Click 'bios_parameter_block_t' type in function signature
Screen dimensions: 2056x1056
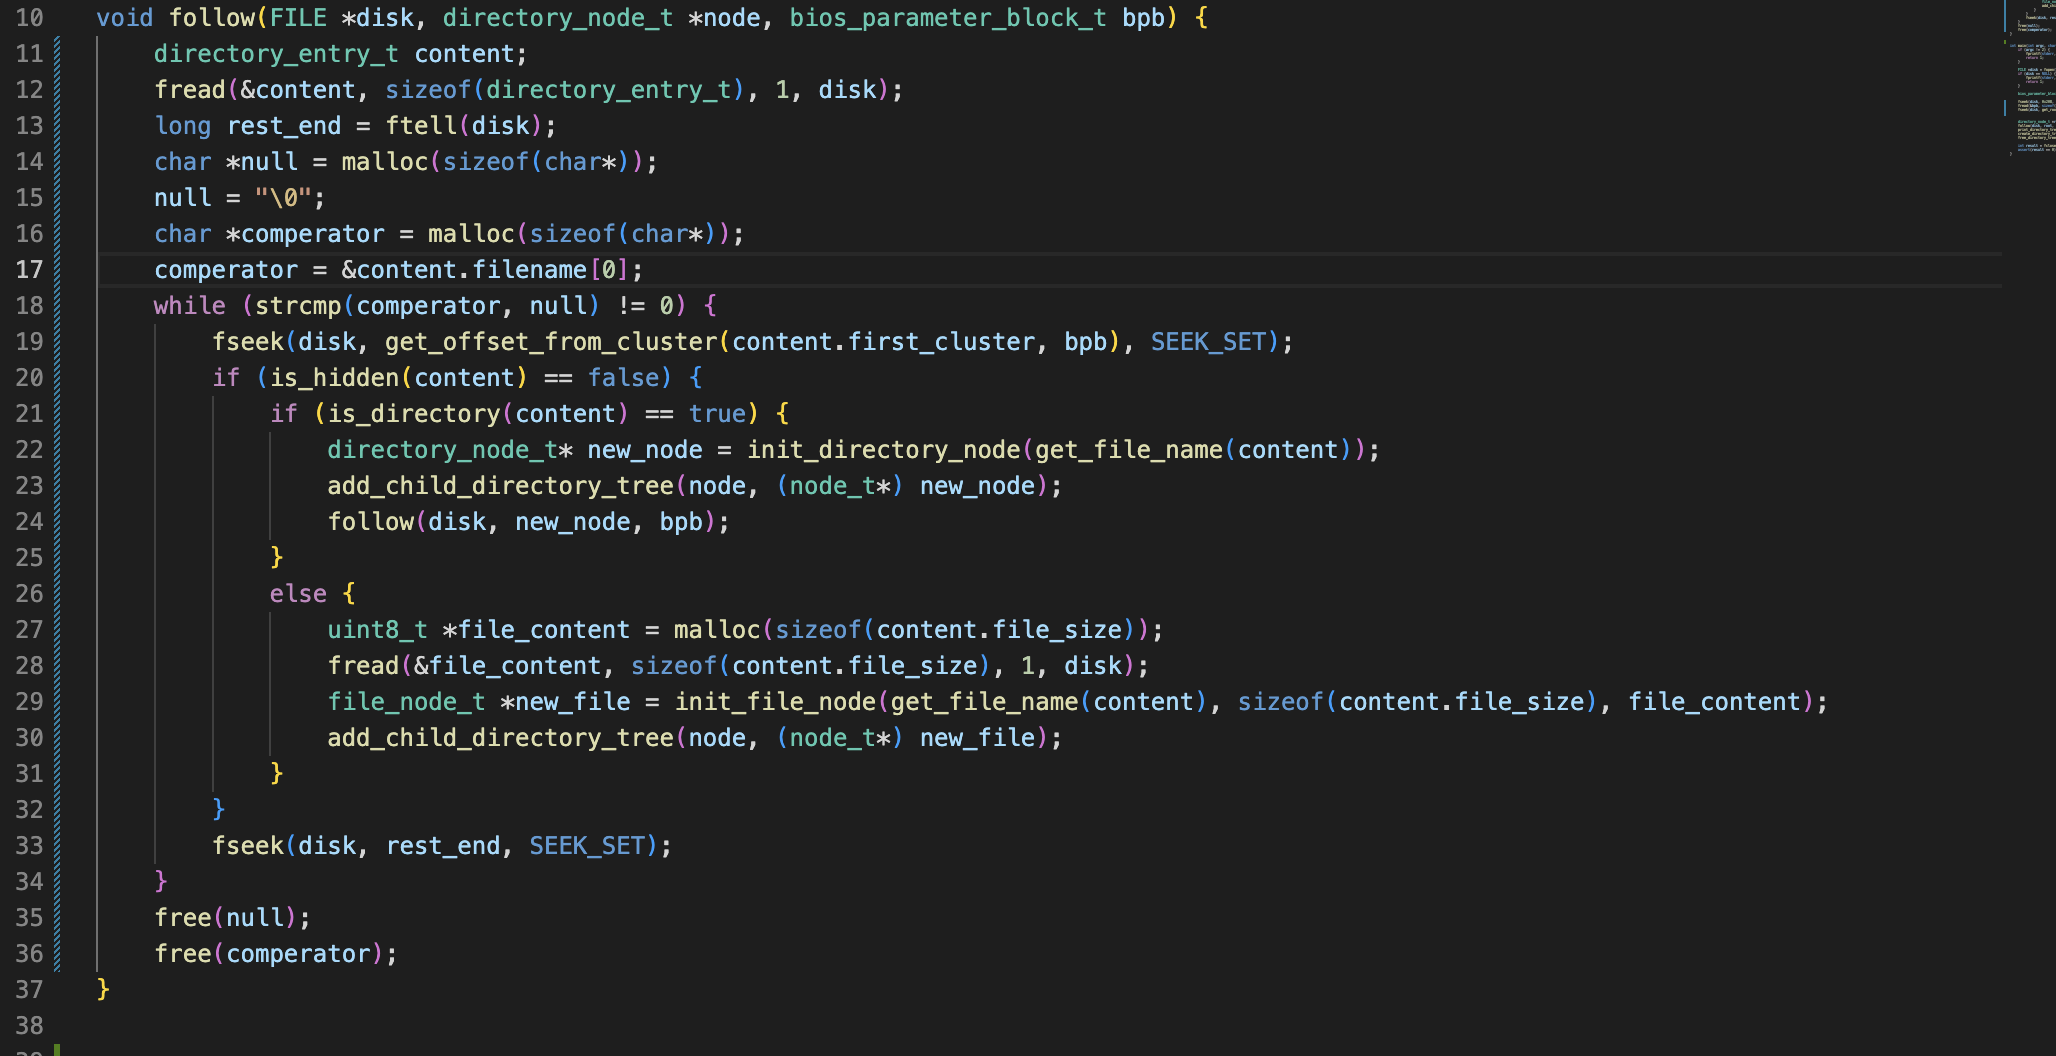(x=947, y=18)
